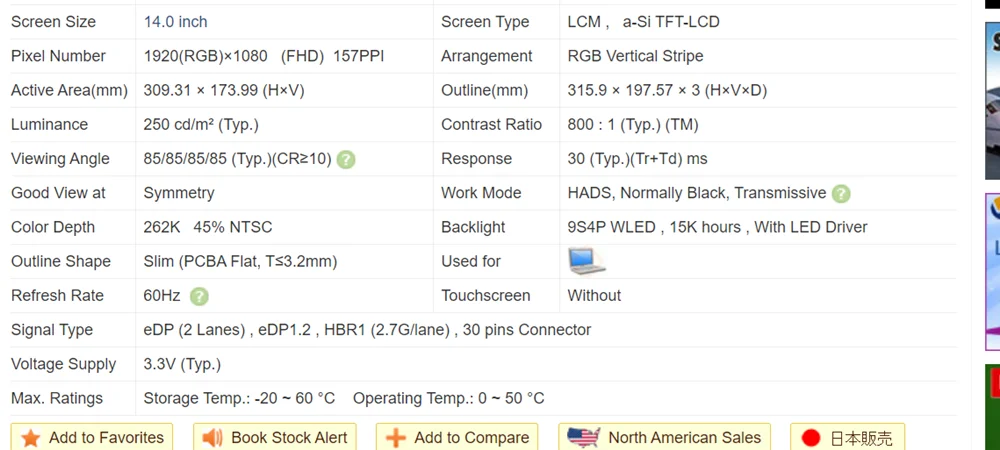
Task: Click the star icon for favorites
Action: [31, 438]
